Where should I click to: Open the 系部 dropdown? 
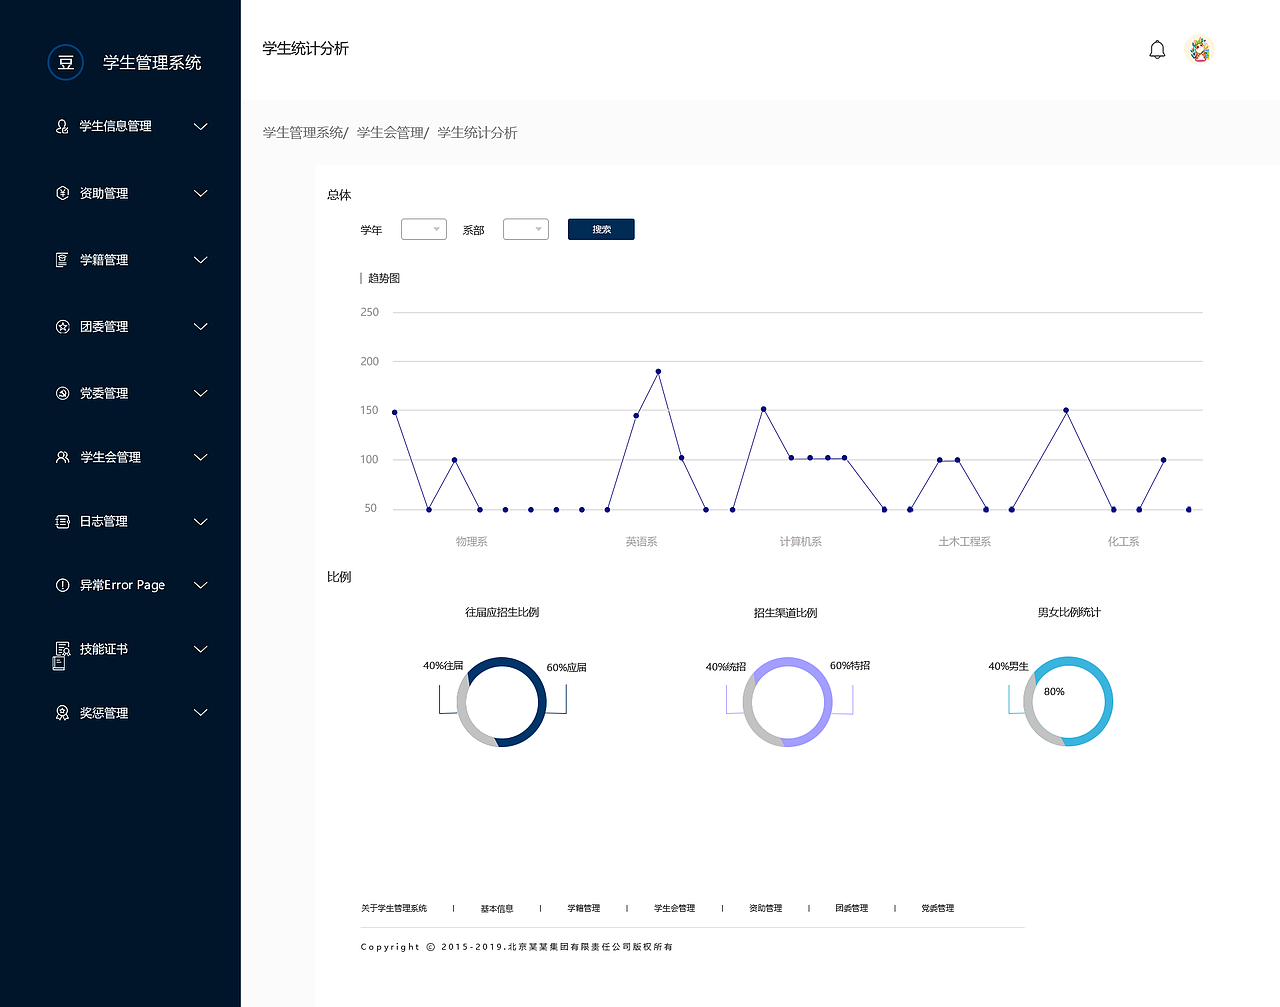pyautogui.click(x=526, y=229)
